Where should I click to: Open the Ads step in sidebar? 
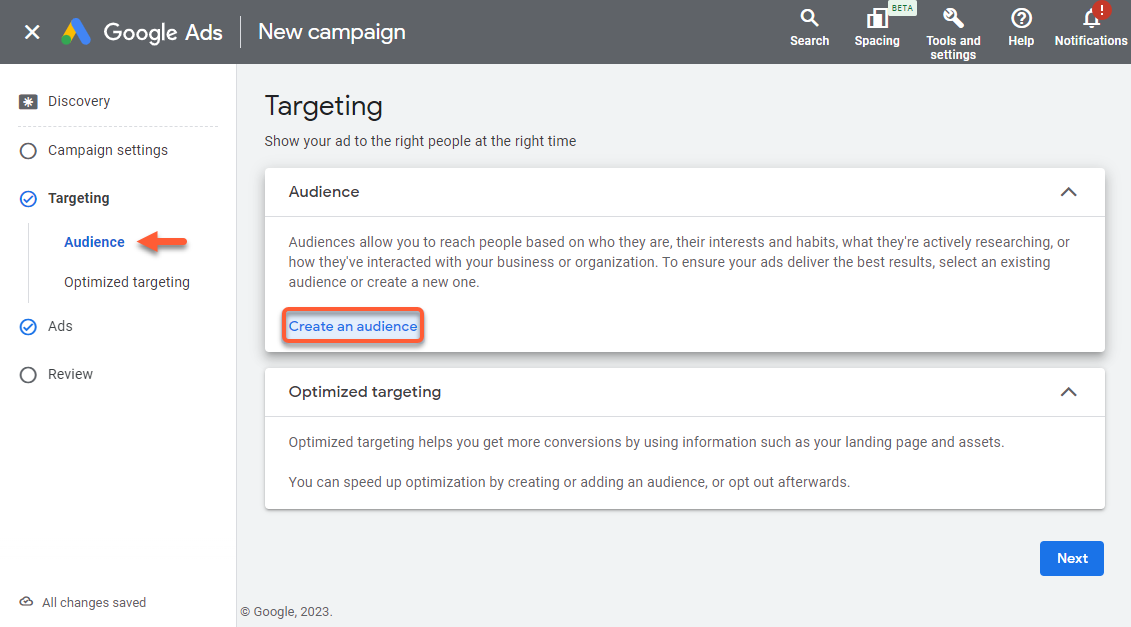click(x=60, y=326)
